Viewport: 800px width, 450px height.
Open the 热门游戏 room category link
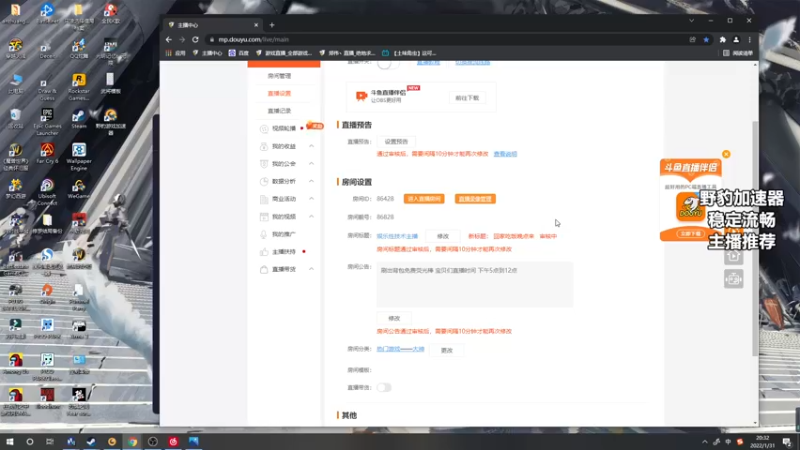[401, 349]
